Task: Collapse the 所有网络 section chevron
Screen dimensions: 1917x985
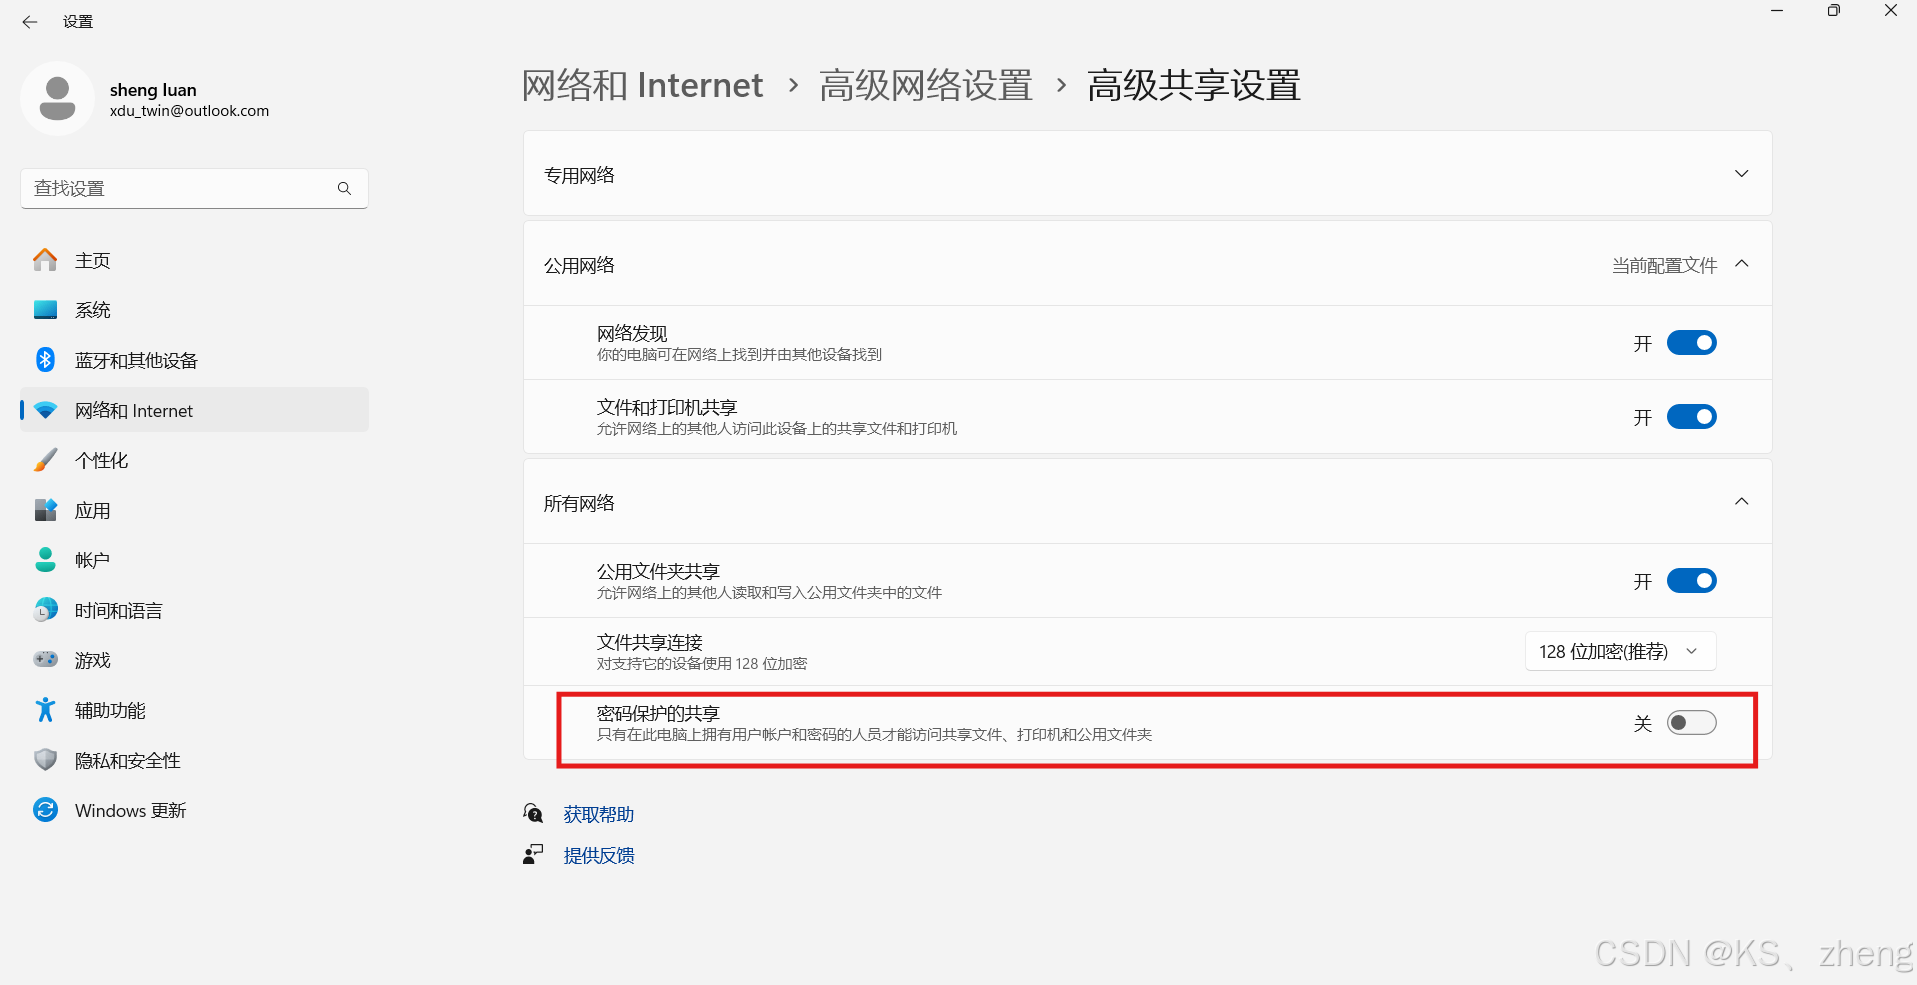Action: click(x=1742, y=502)
